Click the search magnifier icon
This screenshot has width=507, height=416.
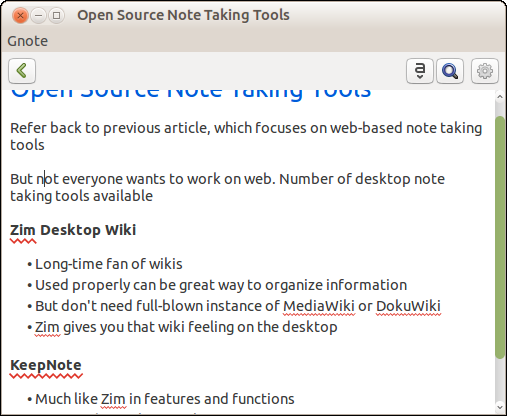click(450, 71)
